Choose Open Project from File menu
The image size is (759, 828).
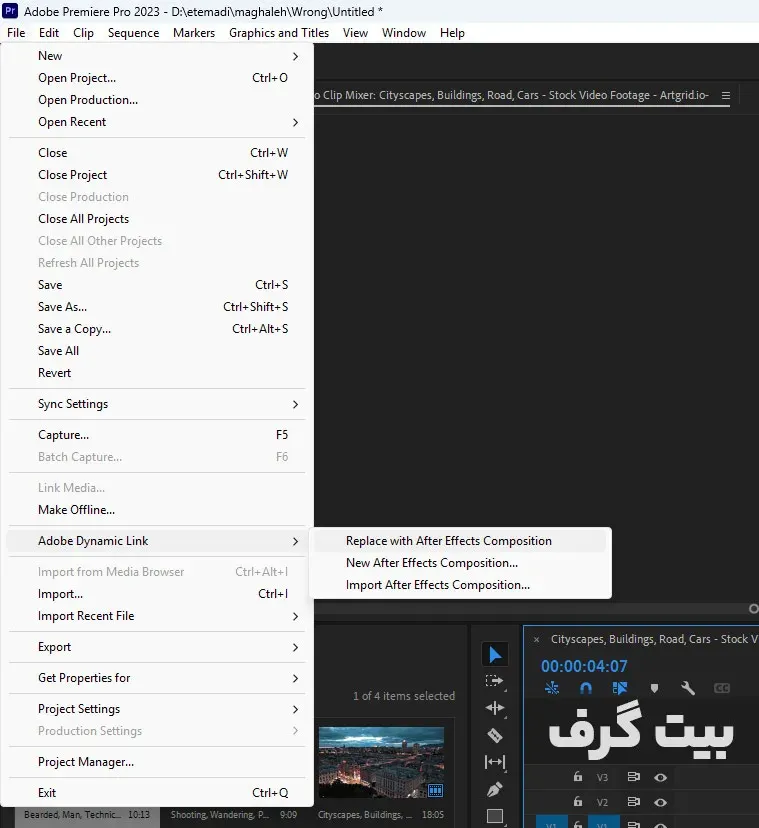[x=157, y=78]
